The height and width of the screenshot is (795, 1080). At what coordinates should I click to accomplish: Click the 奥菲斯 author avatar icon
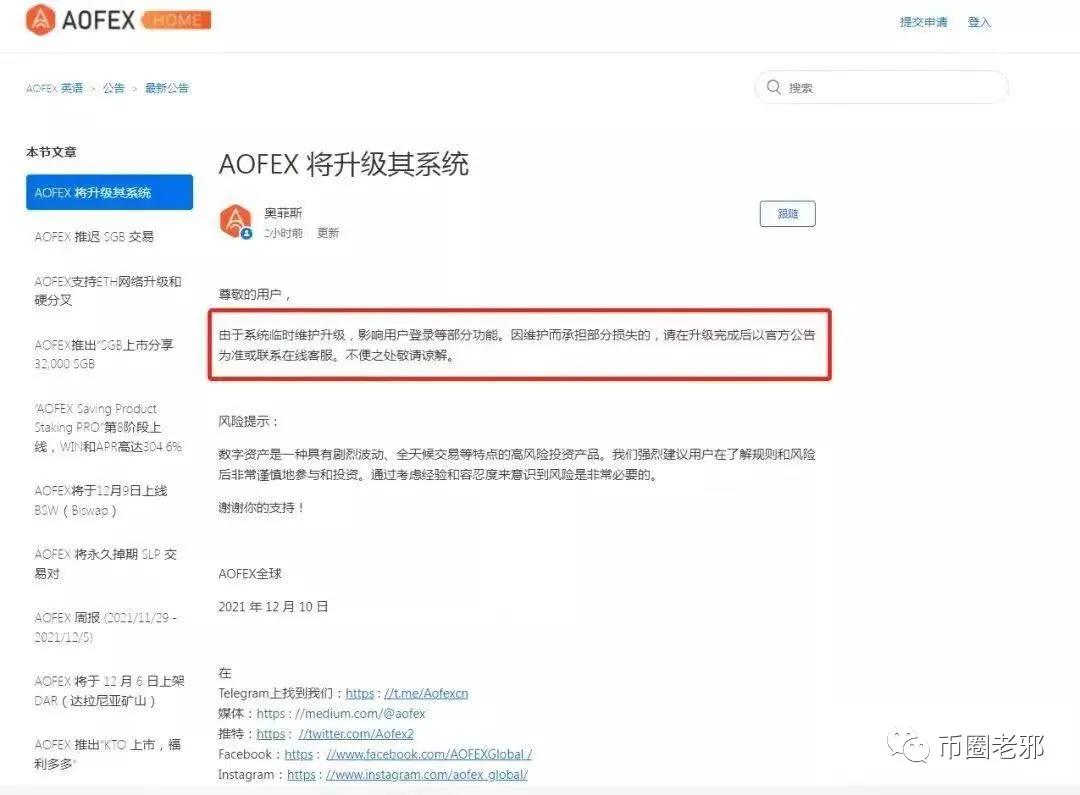(234, 222)
